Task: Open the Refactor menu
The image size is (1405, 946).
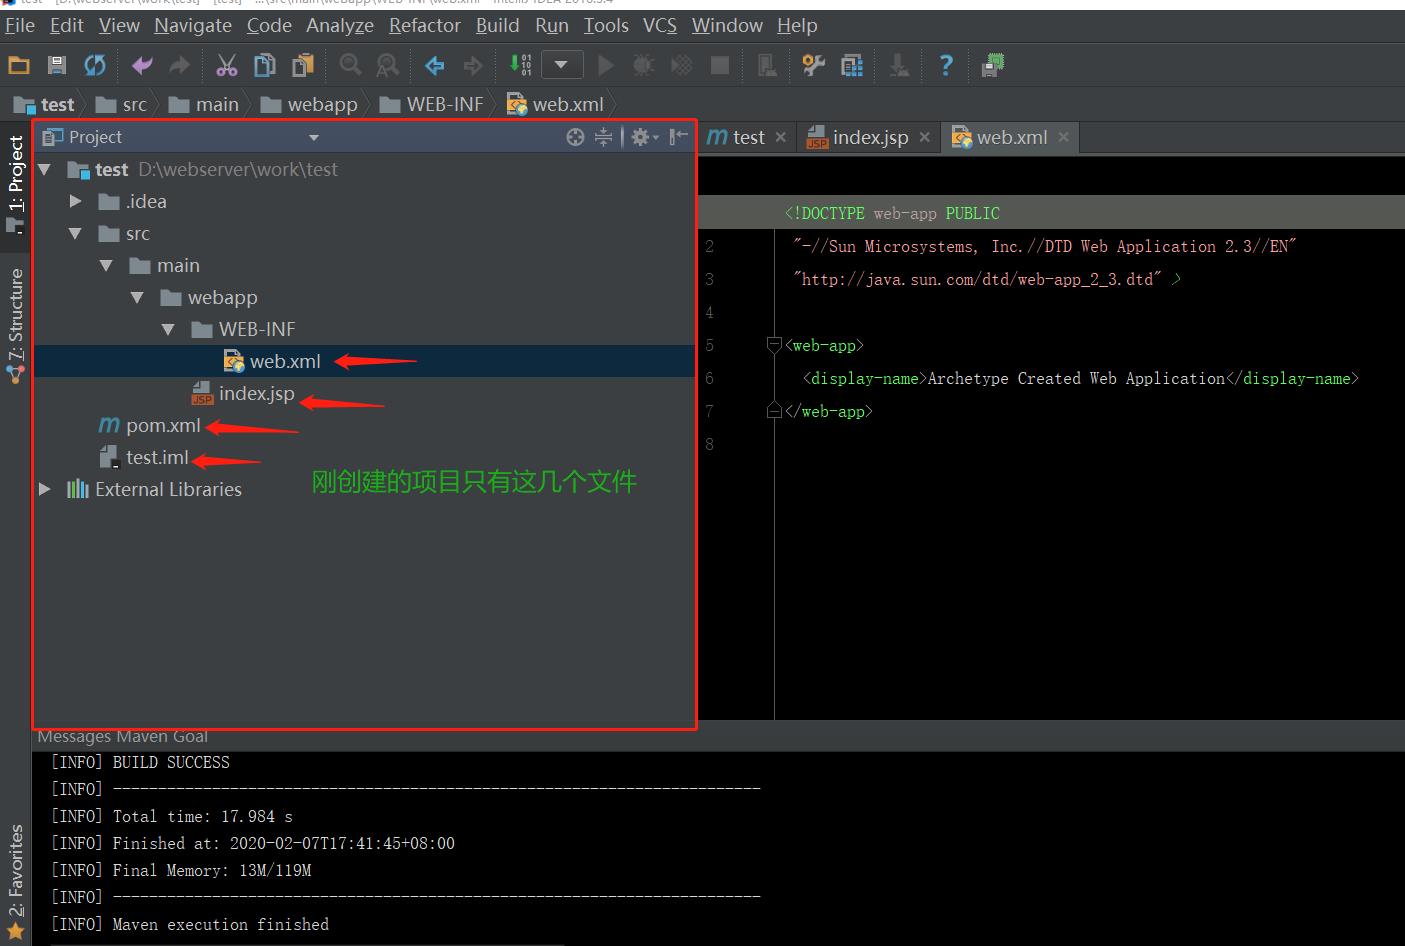Action: [425, 26]
